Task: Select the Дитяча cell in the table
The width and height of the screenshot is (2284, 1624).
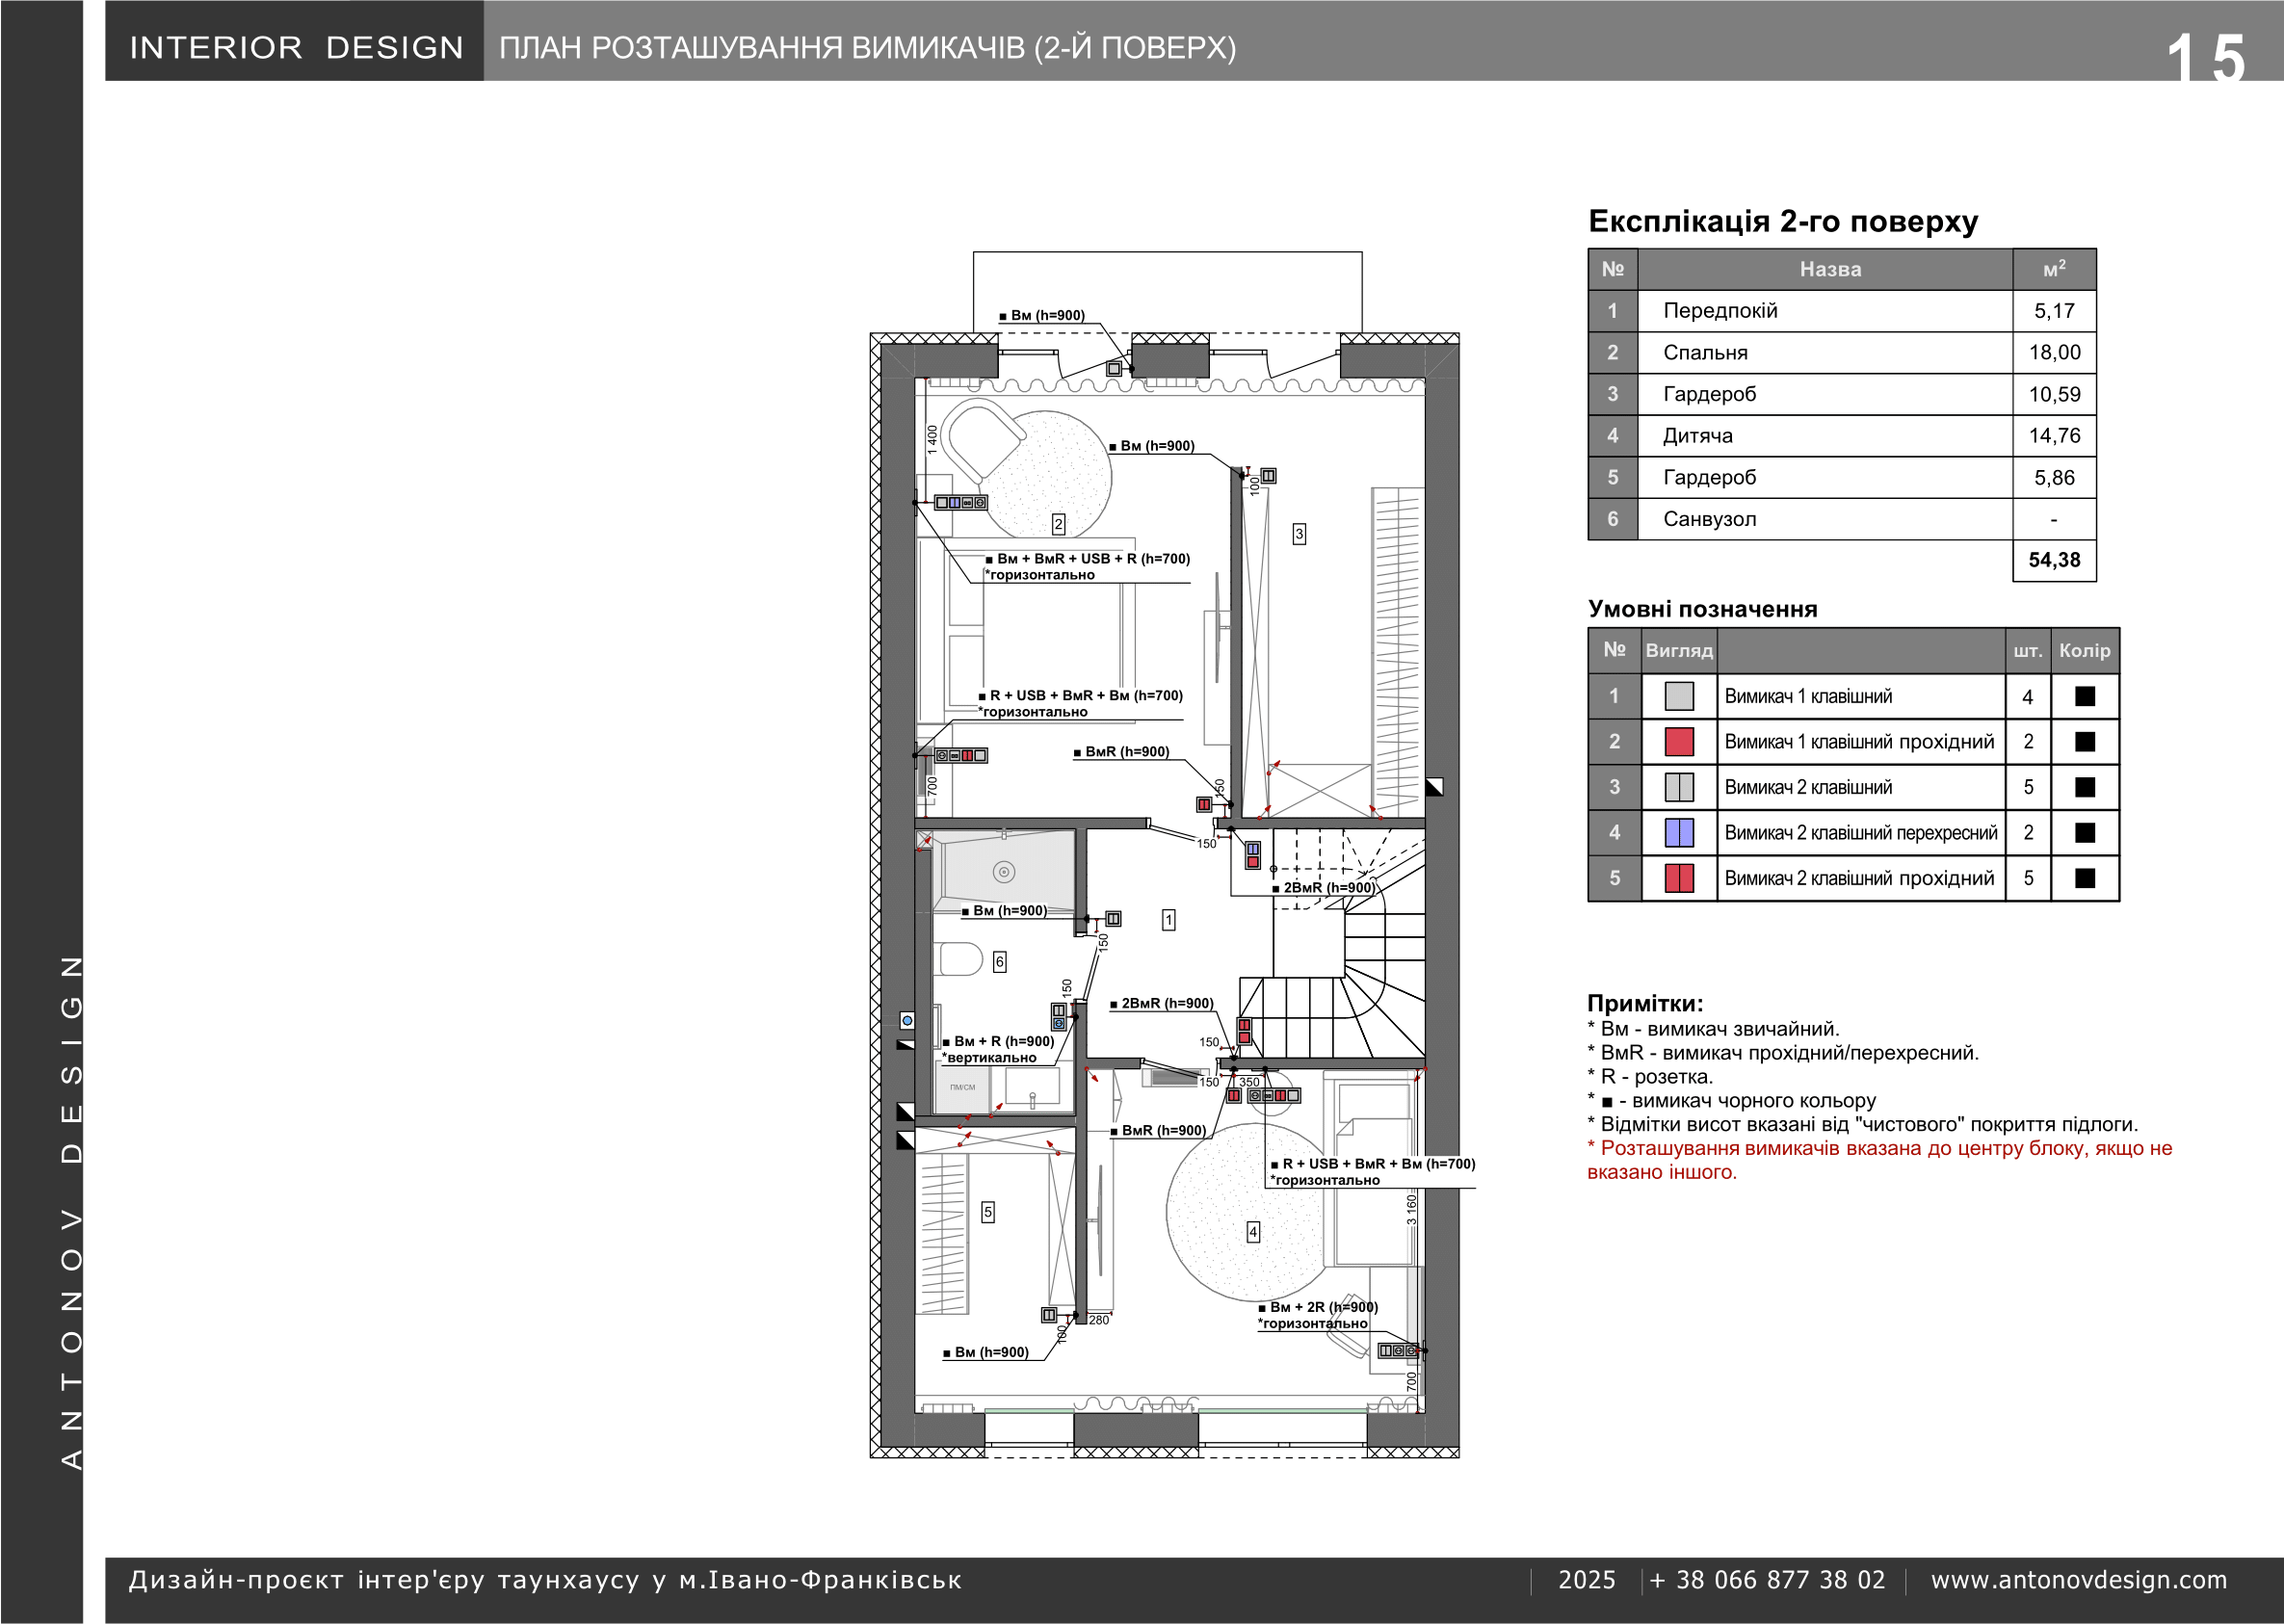Action: (1825, 436)
